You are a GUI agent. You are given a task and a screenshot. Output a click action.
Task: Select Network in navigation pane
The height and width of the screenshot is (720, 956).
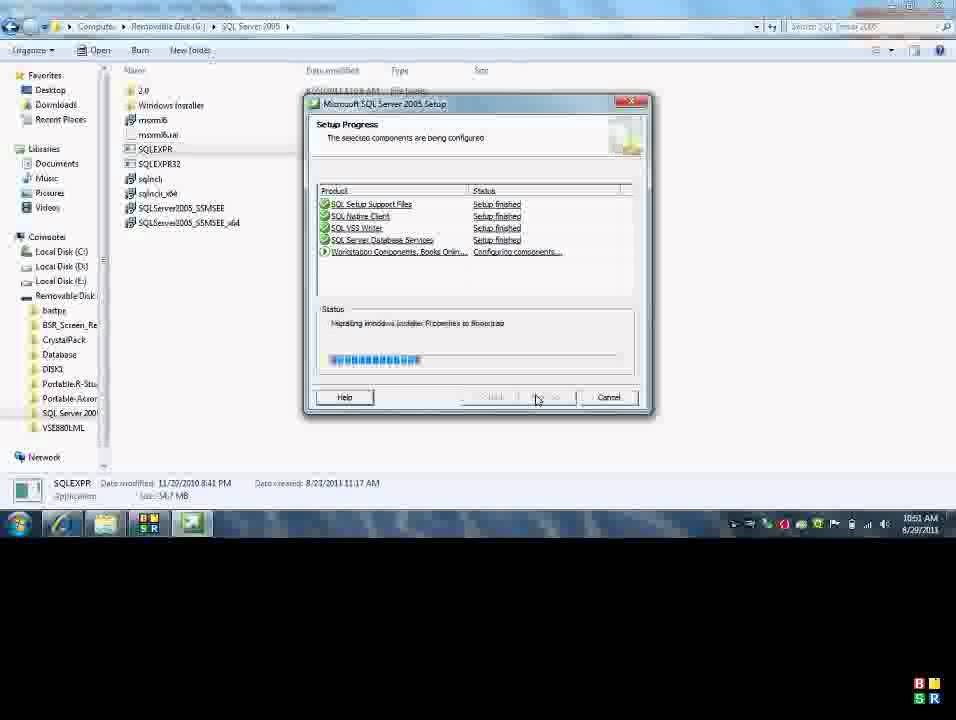(x=44, y=457)
